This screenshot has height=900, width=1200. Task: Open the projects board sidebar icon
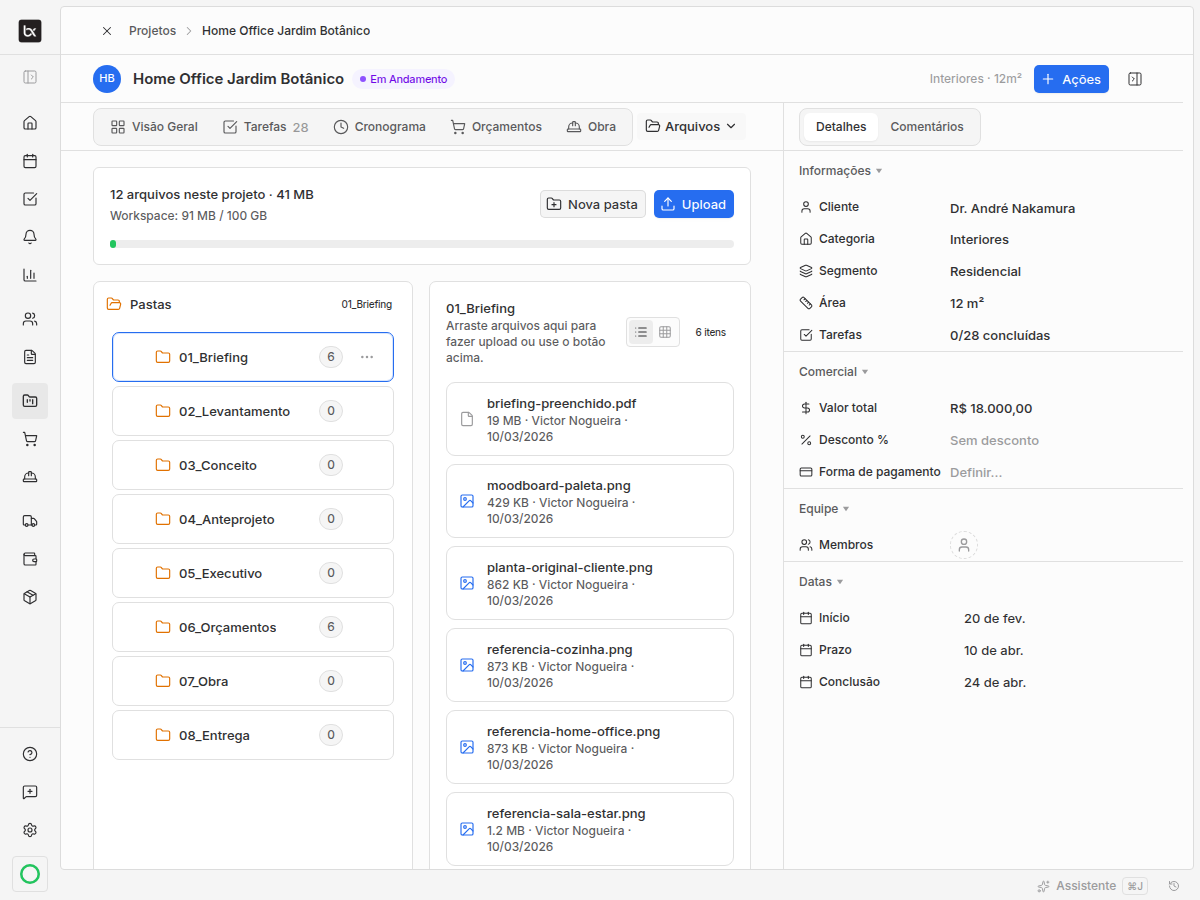[x=30, y=401]
